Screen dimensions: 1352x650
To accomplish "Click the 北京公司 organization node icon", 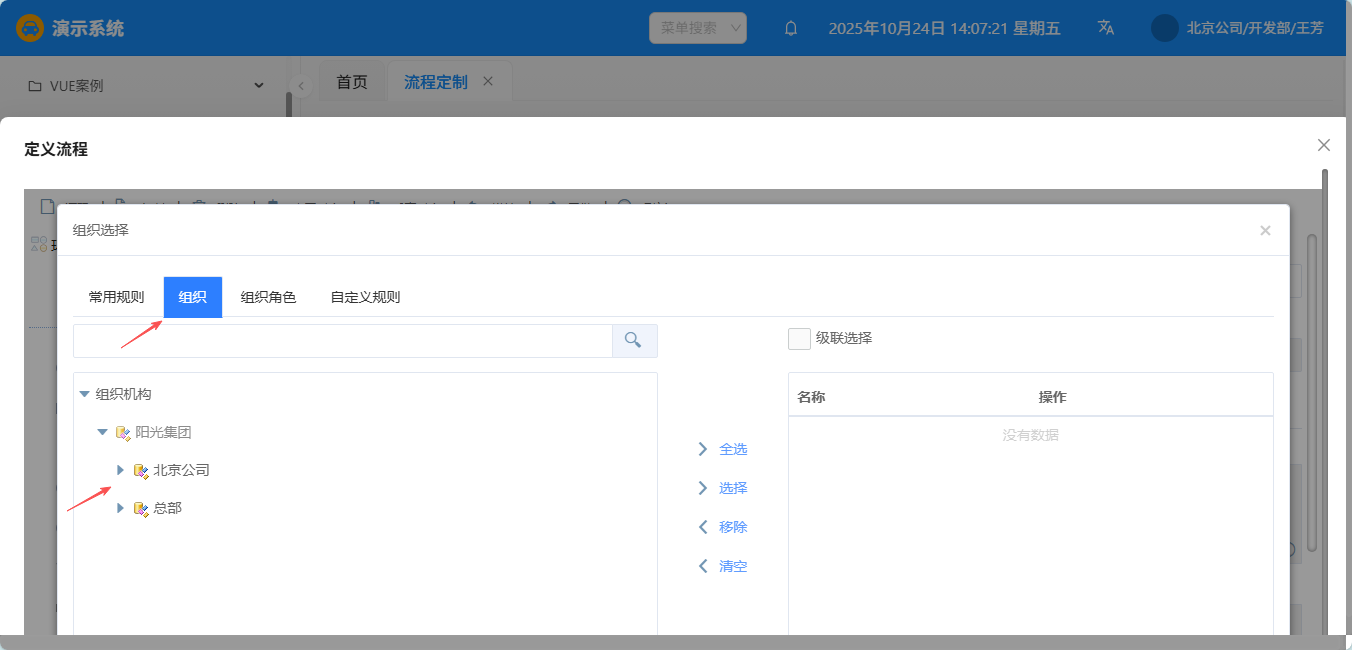I will (141, 470).
